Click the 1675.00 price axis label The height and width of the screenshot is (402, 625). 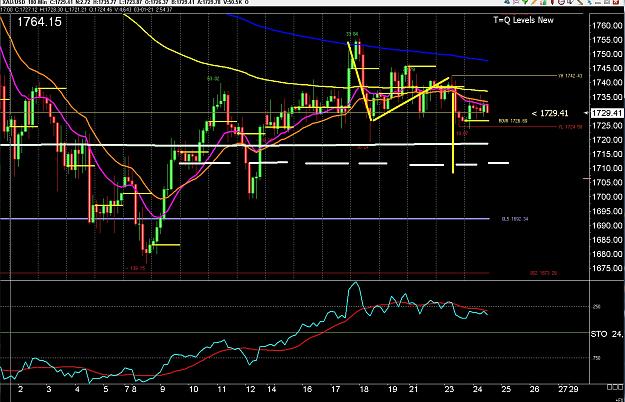607,268
